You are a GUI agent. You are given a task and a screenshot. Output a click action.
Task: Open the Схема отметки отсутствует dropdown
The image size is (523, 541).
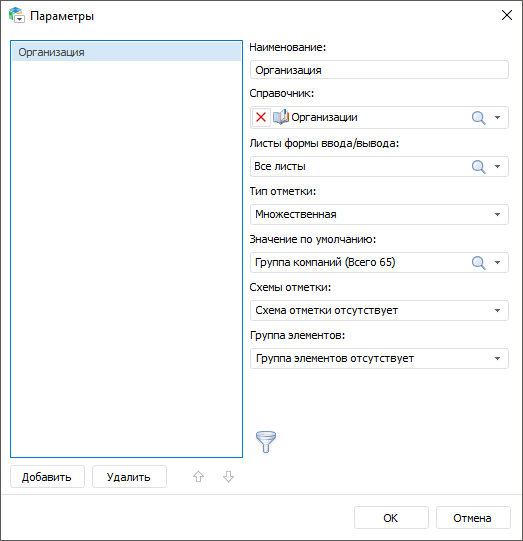(x=379, y=310)
